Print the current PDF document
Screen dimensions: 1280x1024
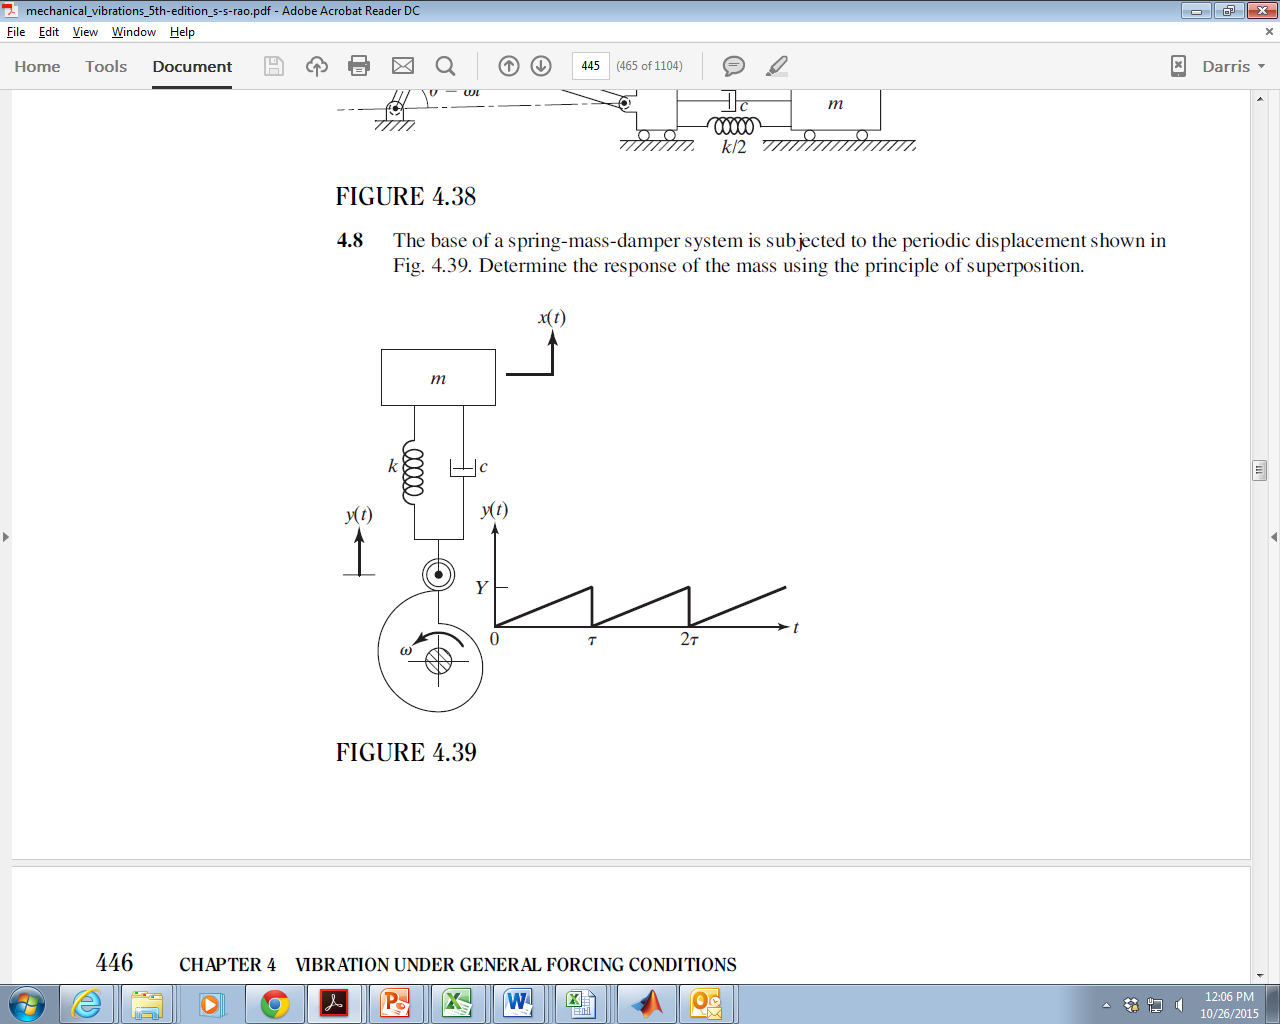[358, 66]
